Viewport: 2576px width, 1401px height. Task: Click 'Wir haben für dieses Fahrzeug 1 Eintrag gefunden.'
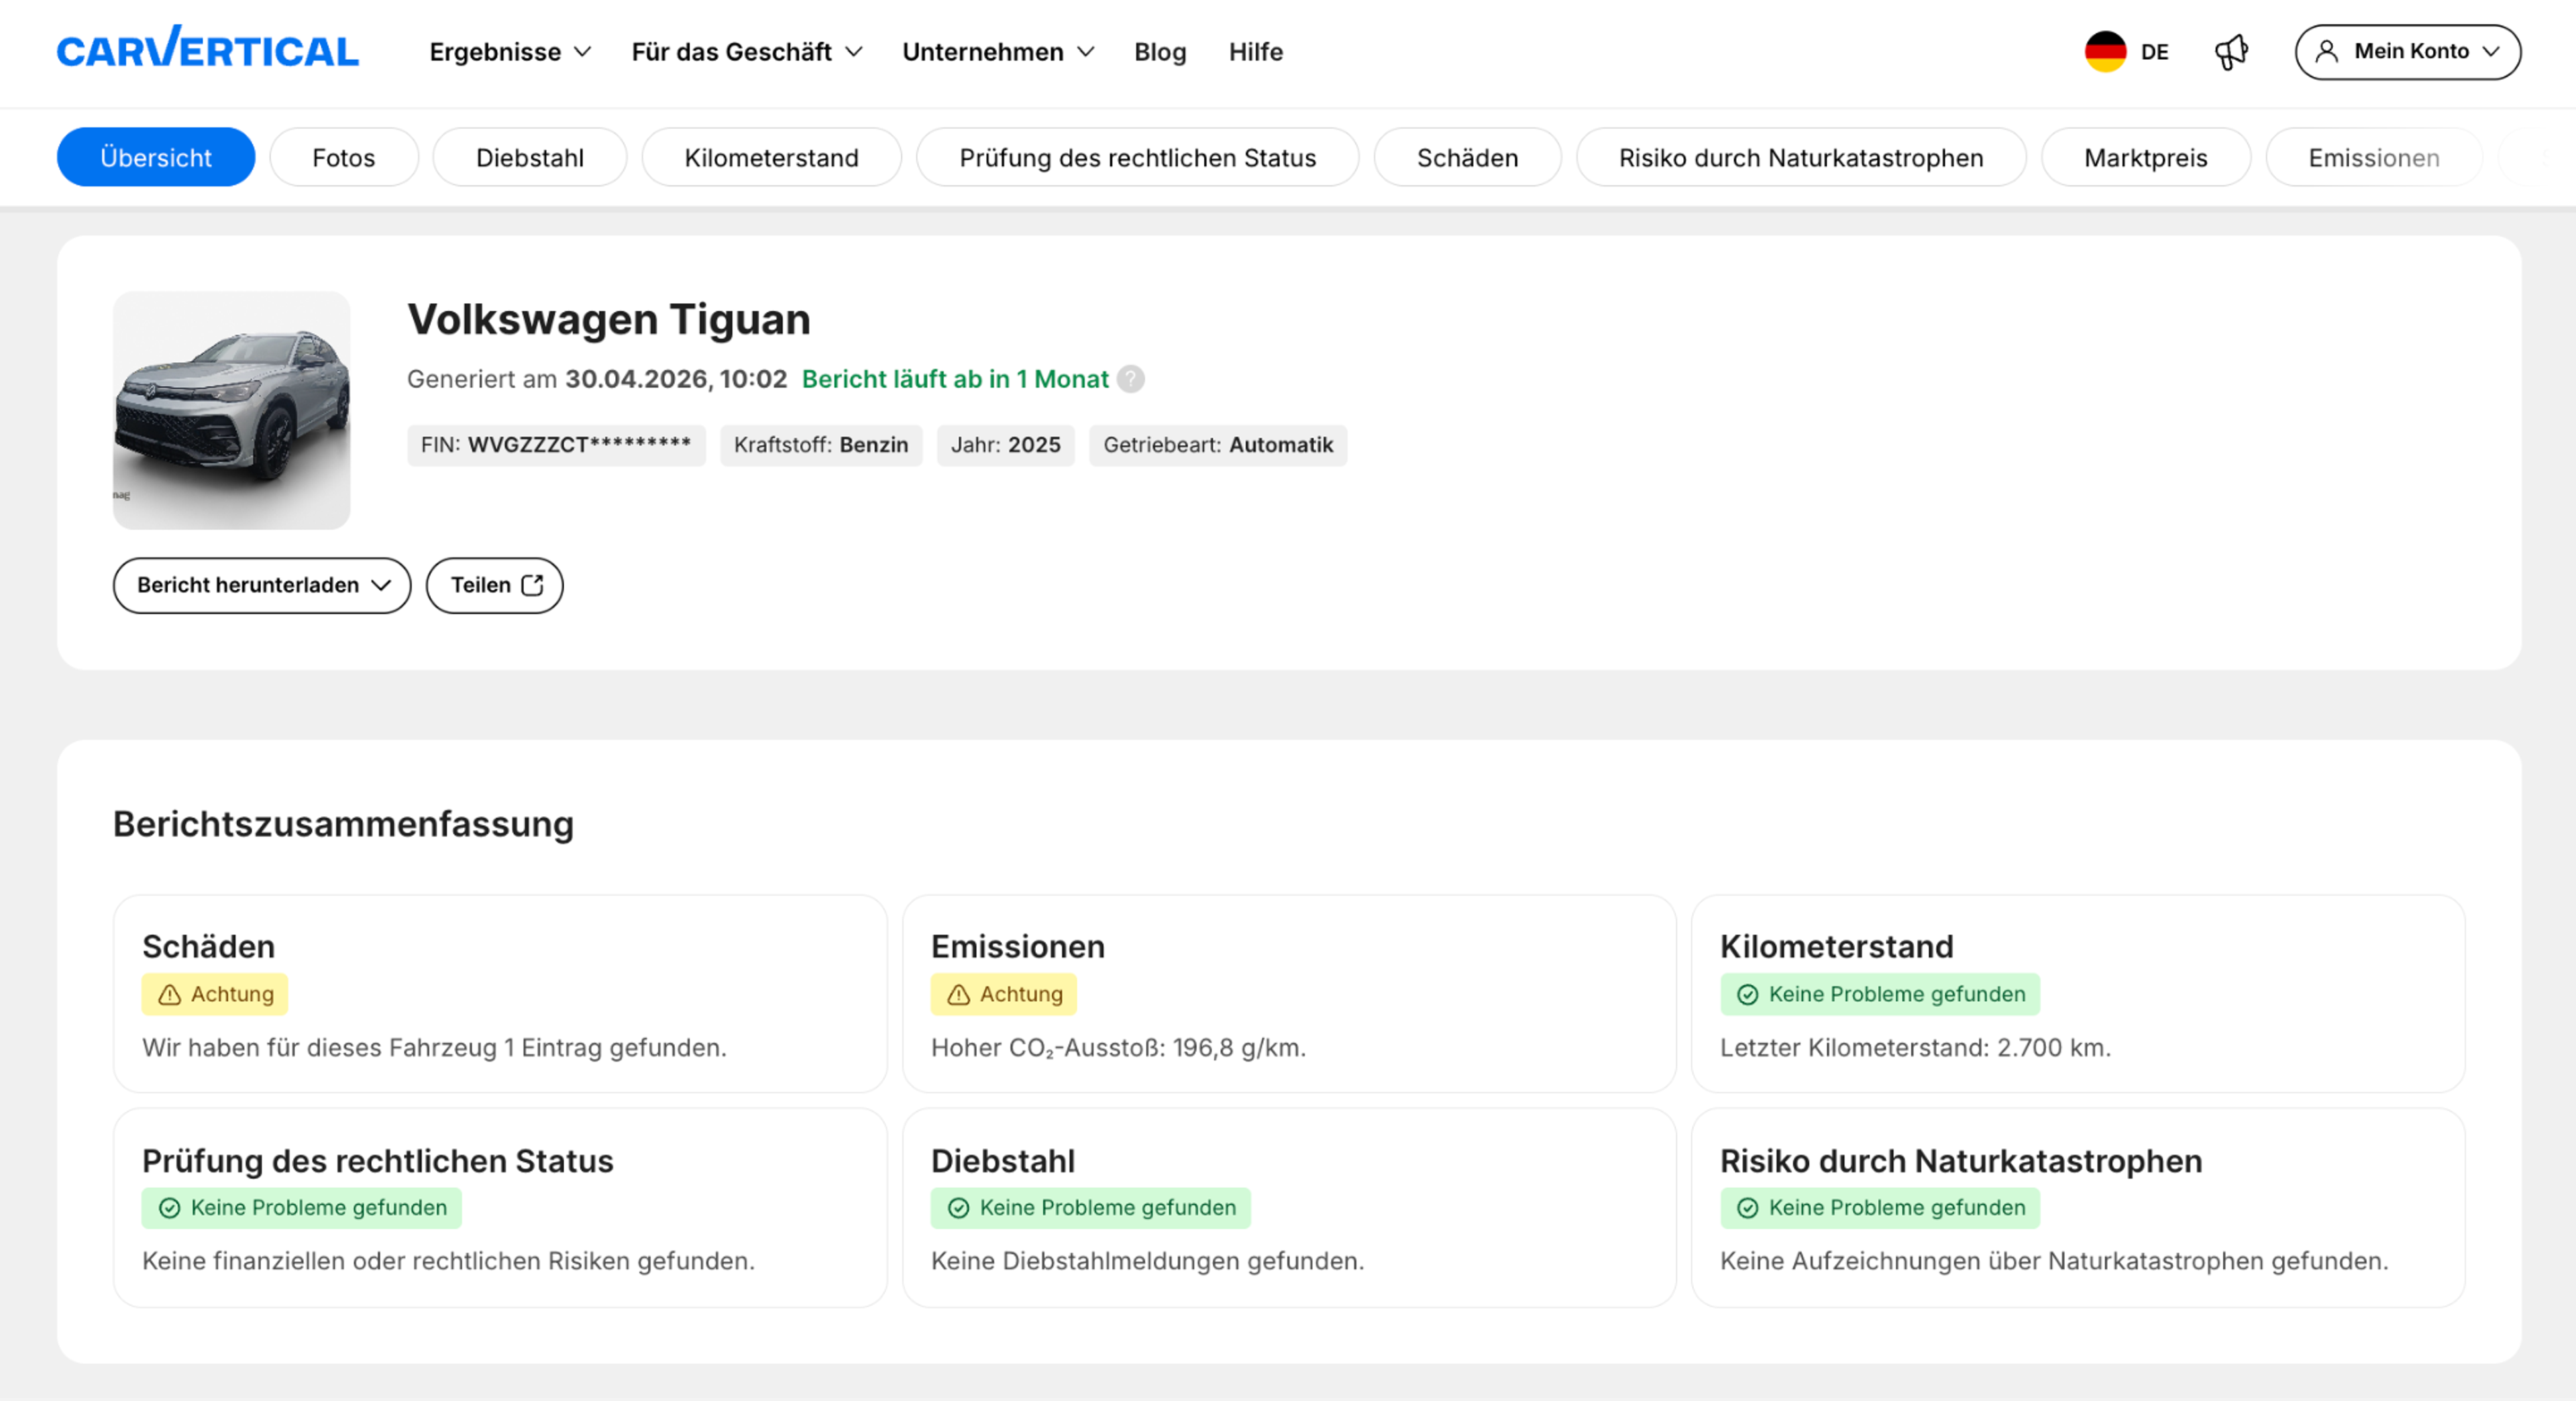tap(434, 1048)
